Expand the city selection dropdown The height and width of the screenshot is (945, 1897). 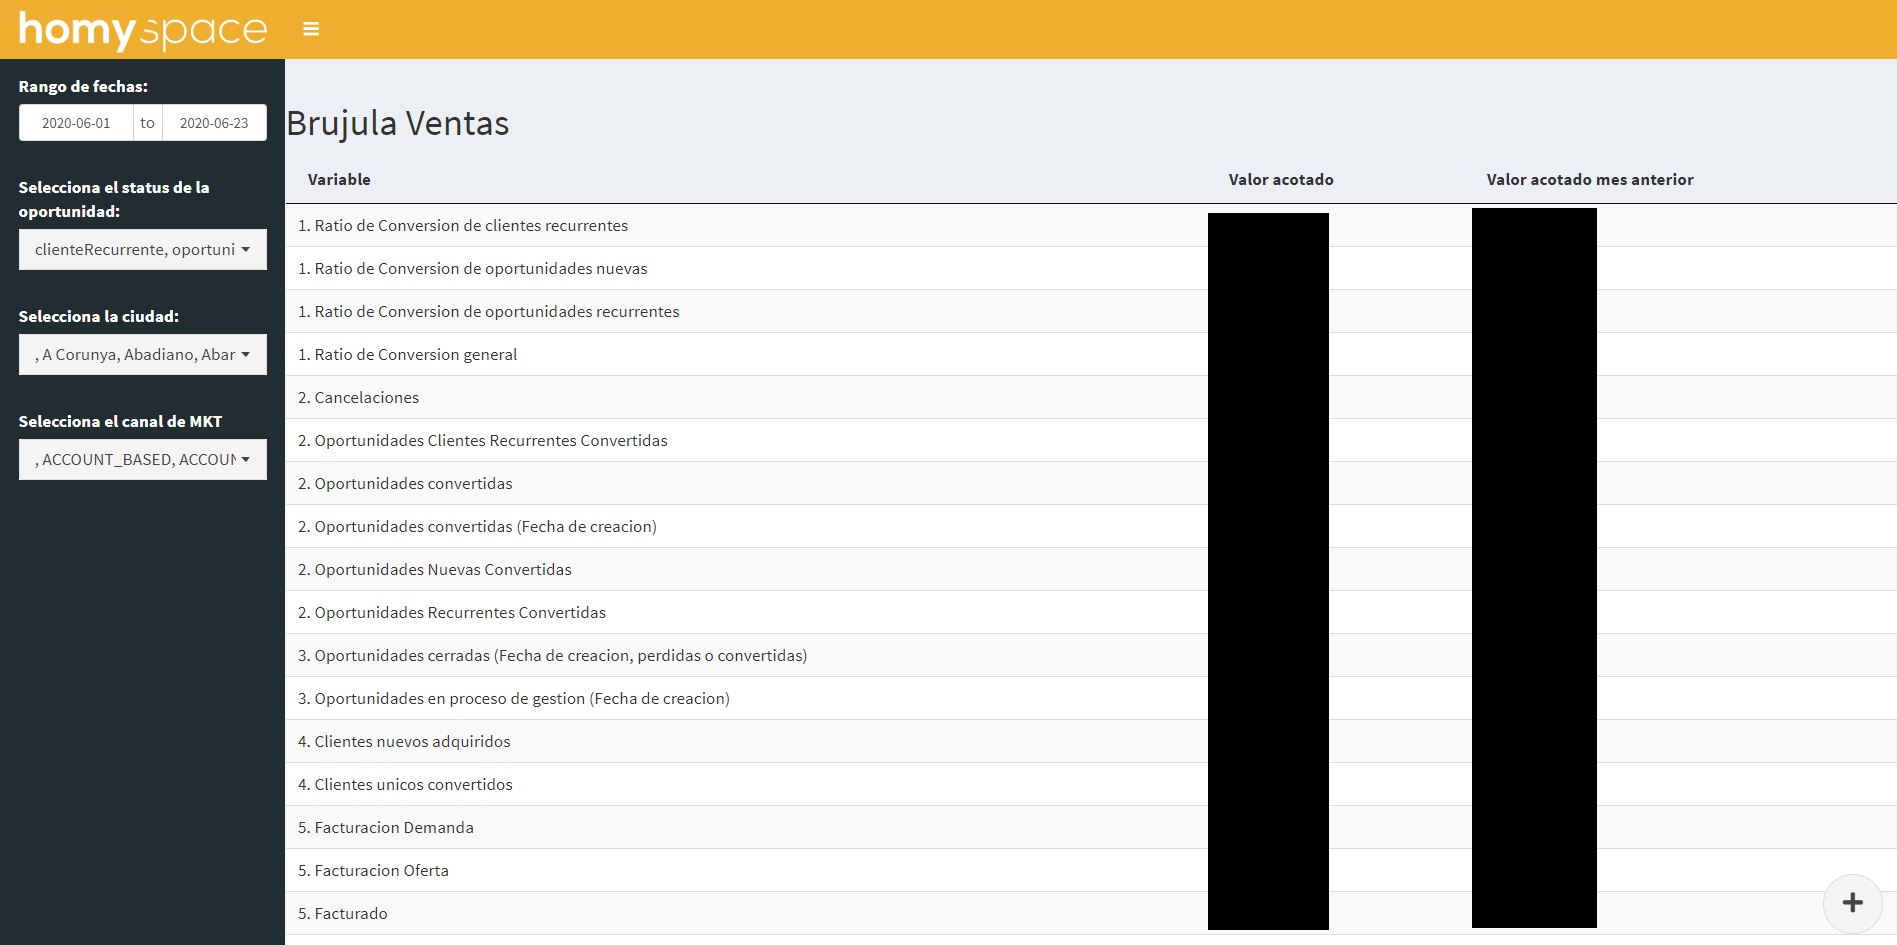[142, 355]
